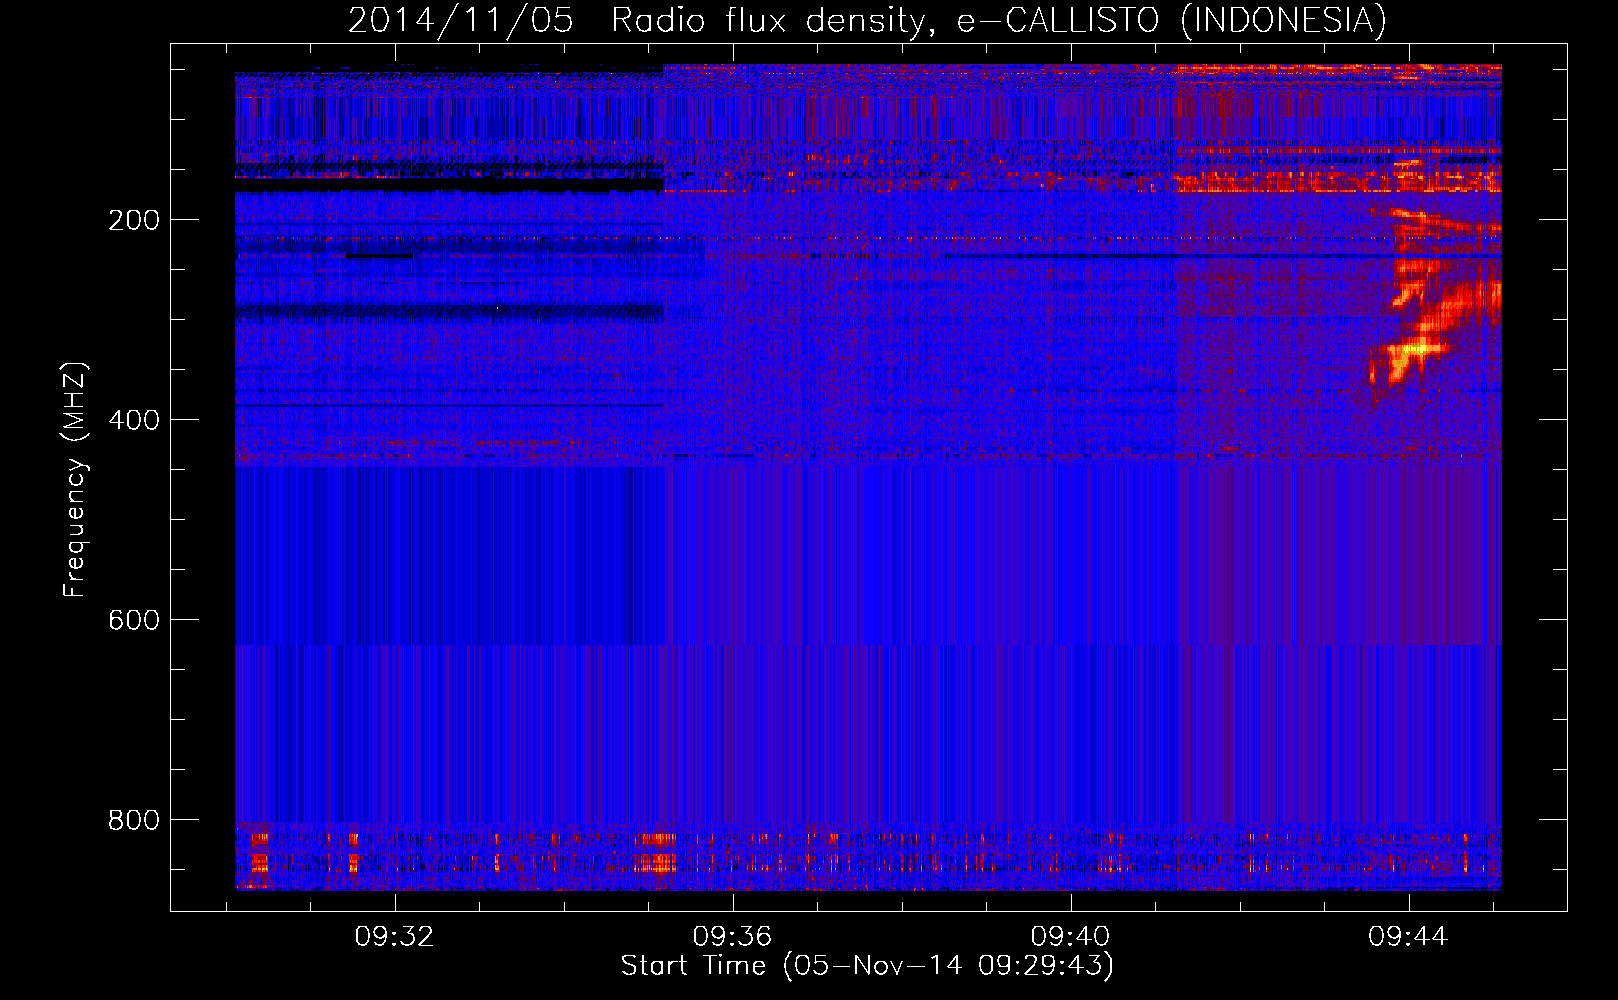Click the "Start Time (05-Nov-14 09:29:43)" label

[867, 966]
